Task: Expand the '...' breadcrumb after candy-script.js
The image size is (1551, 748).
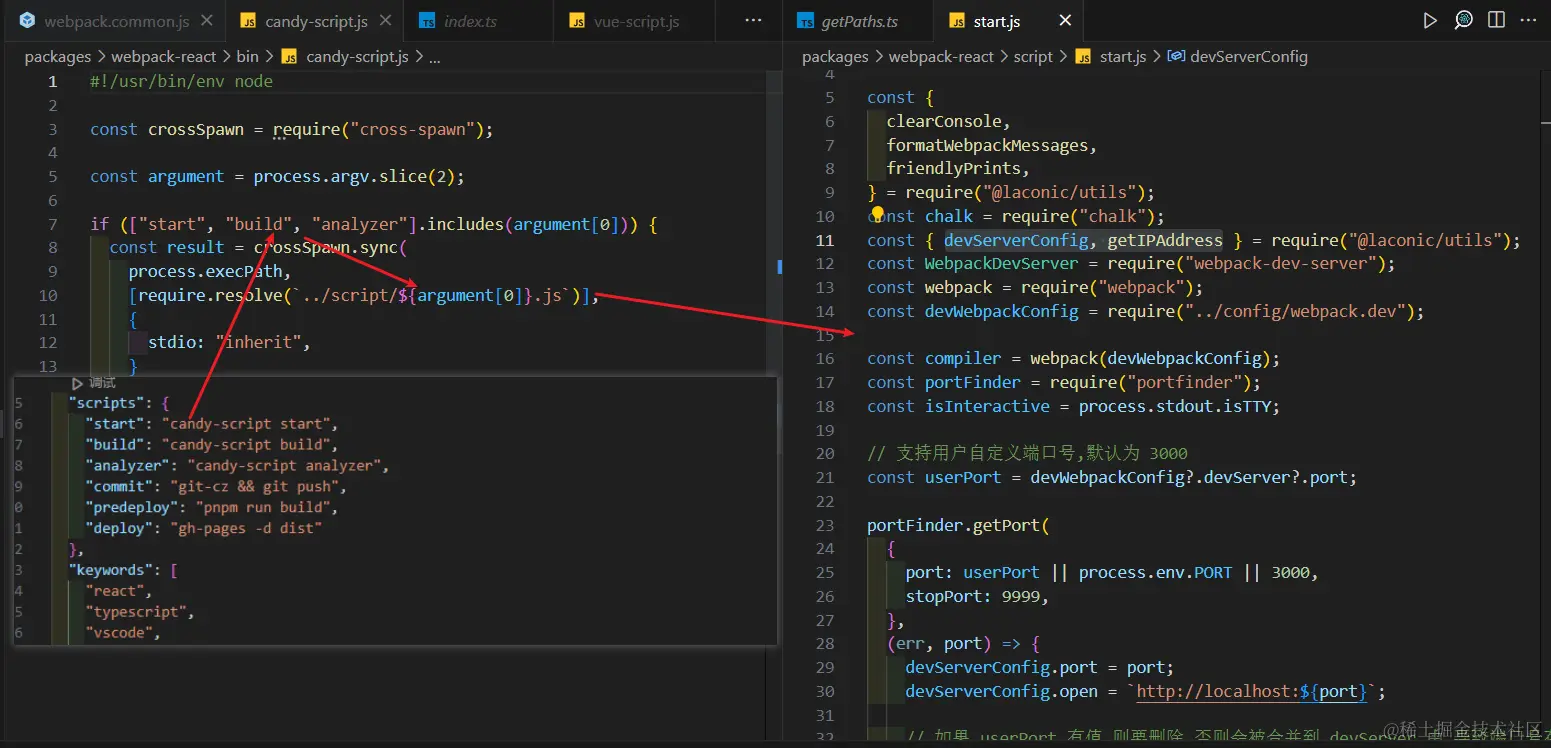Action: point(434,58)
